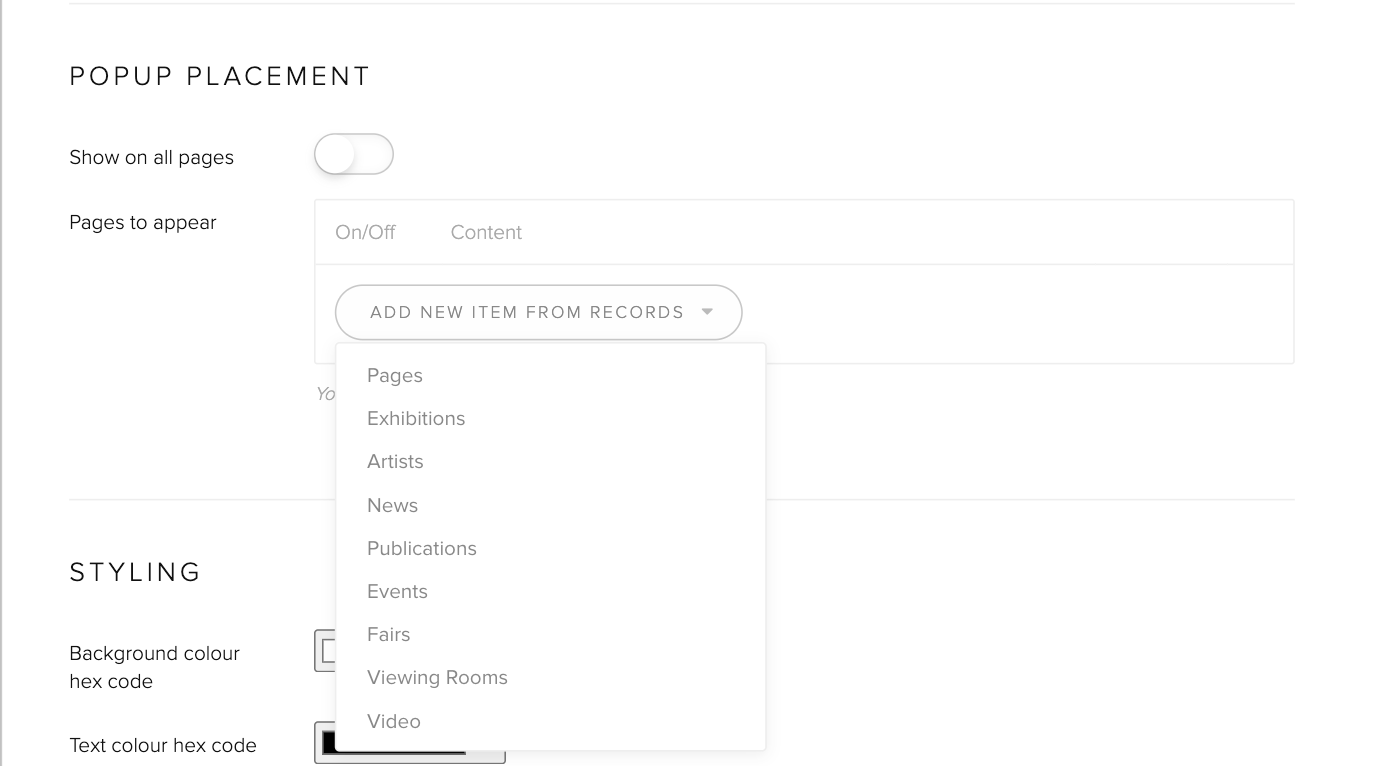Select Events in the records menu
1376x766 pixels.
click(397, 592)
